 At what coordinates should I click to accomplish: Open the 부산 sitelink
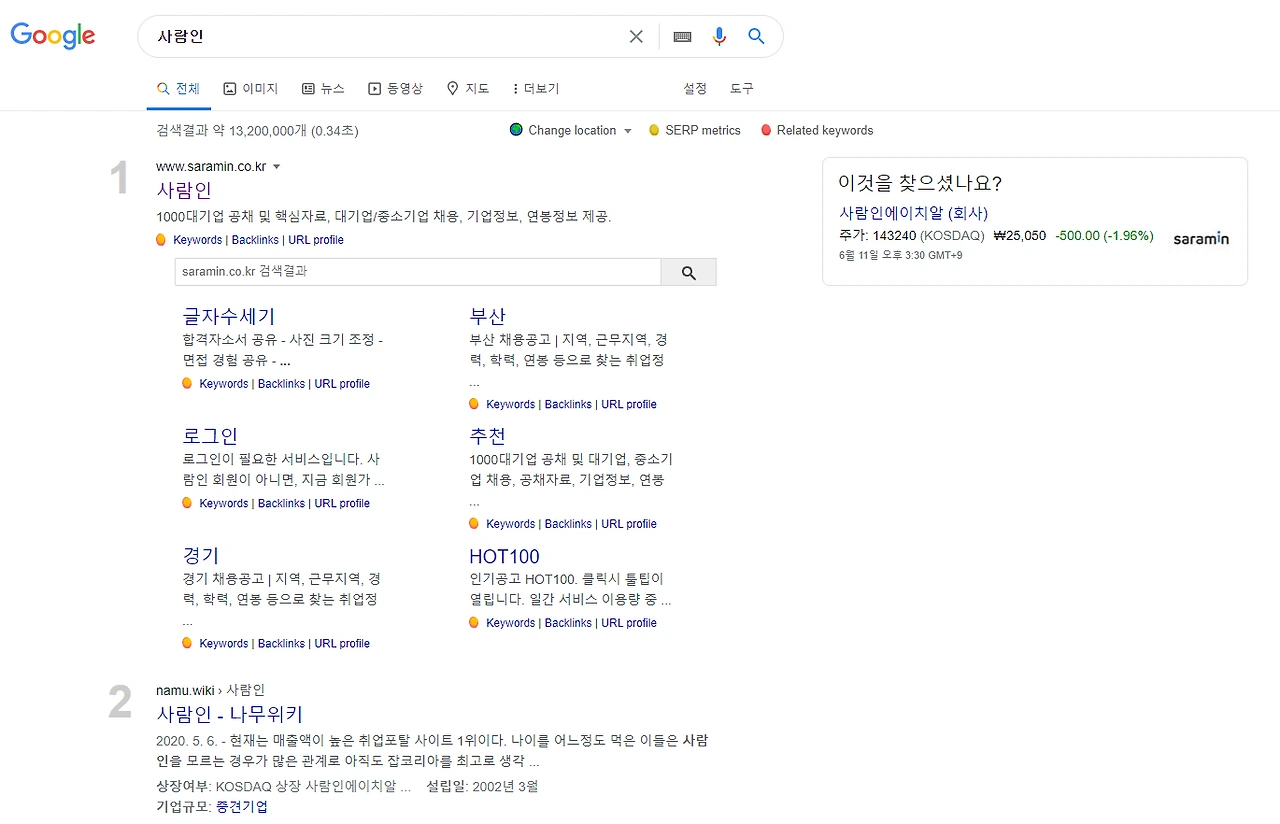488,317
